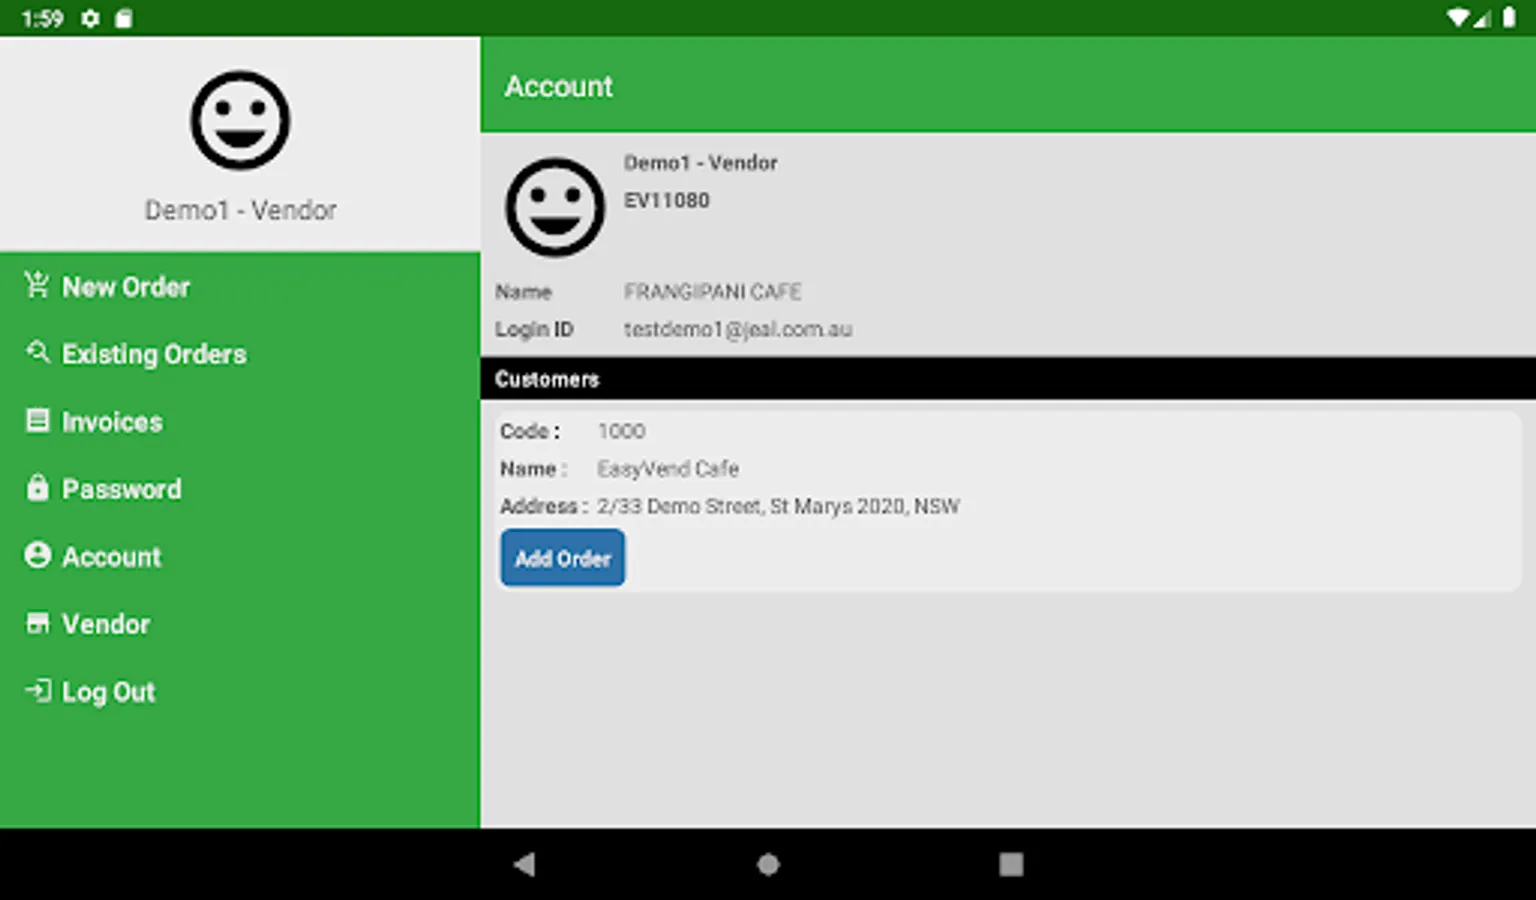This screenshot has height=900, width=1536.
Task: Tap the SD card icon in status bar
Action: coord(123,18)
